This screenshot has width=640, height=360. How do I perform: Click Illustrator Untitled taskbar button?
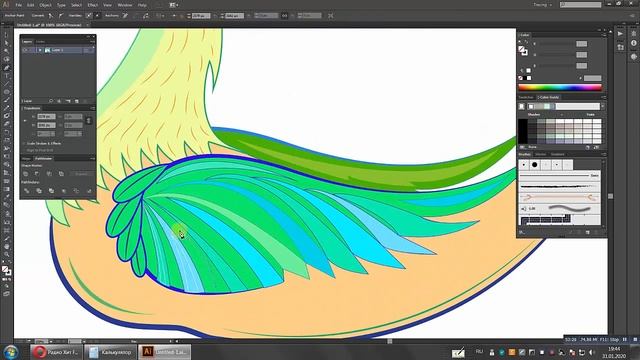coord(165,352)
